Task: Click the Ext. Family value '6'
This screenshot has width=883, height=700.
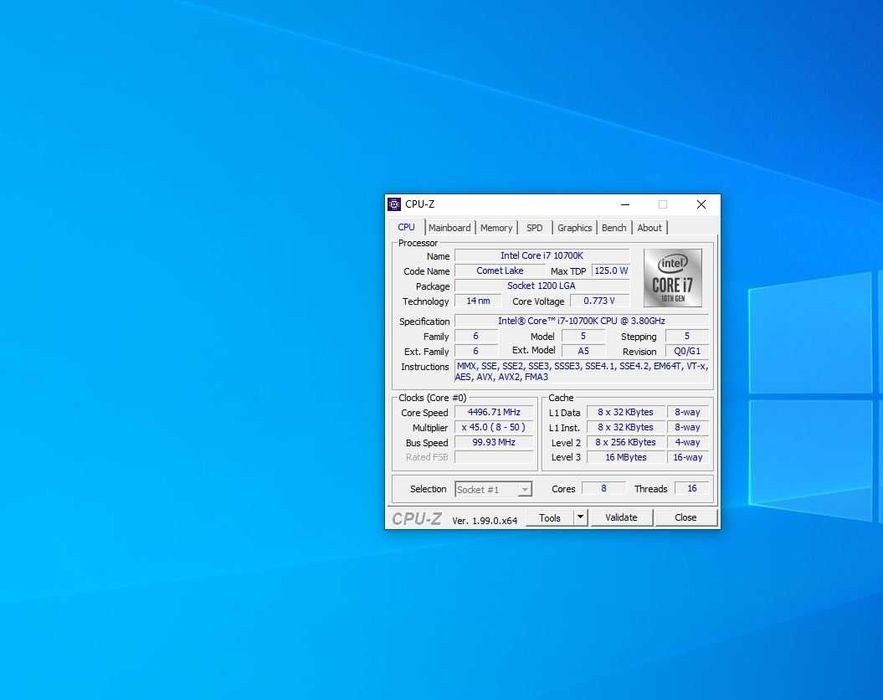Action: (x=476, y=351)
